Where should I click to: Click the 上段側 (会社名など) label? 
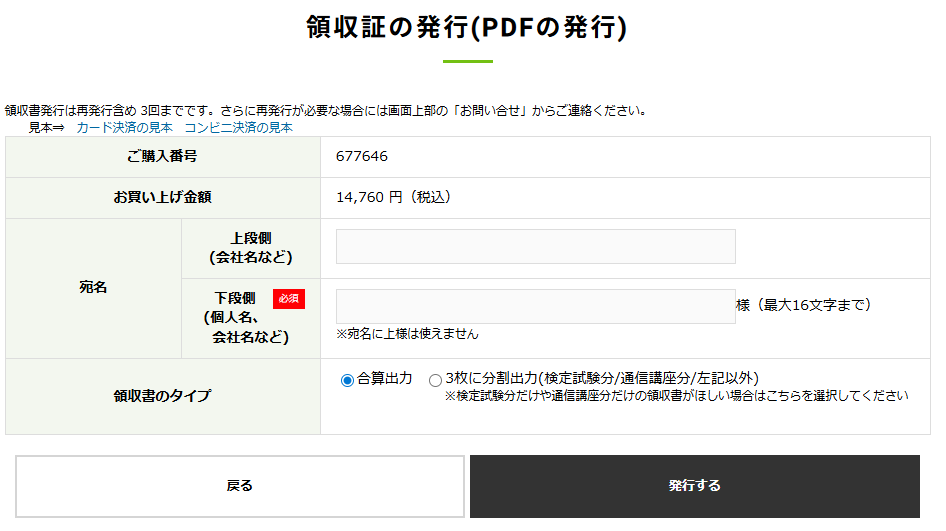pos(250,248)
